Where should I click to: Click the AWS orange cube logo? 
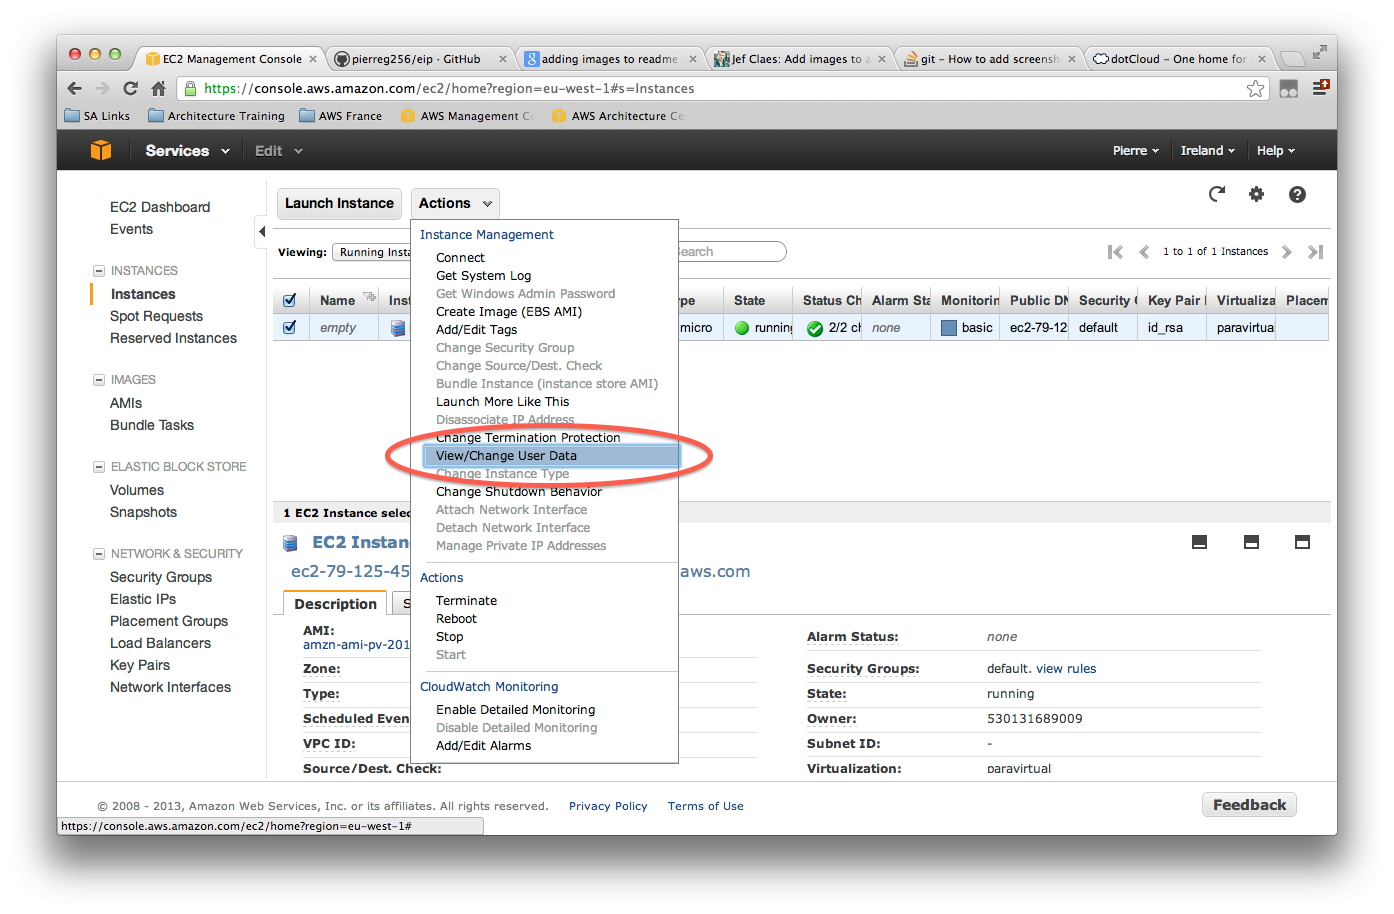[x=101, y=151]
